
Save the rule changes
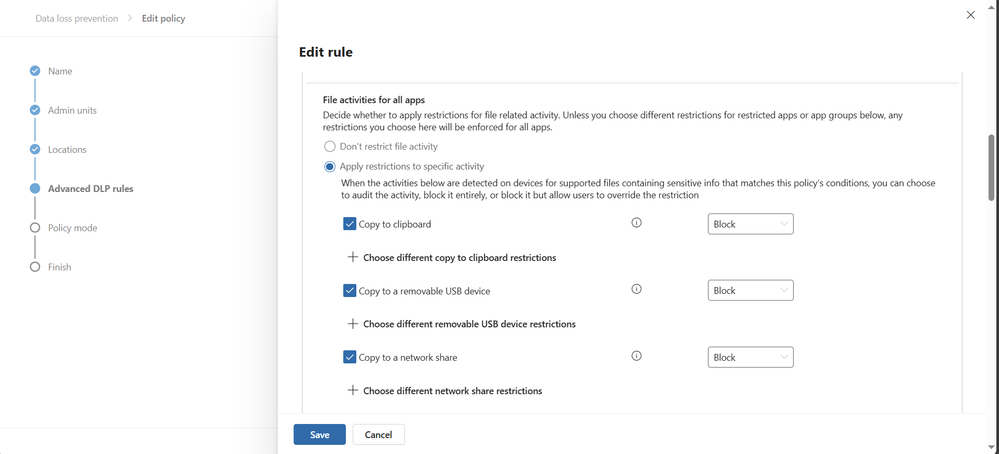click(x=319, y=435)
